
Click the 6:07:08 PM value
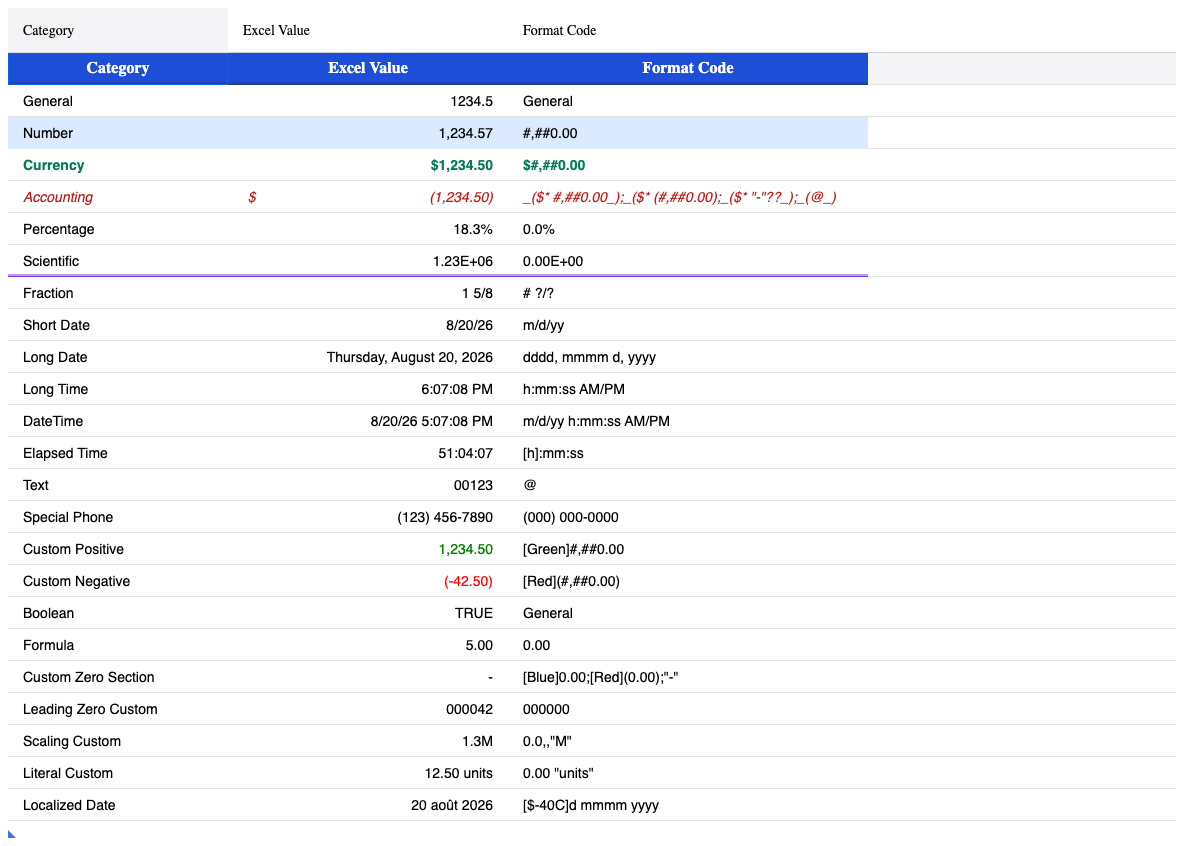(x=367, y=389)
